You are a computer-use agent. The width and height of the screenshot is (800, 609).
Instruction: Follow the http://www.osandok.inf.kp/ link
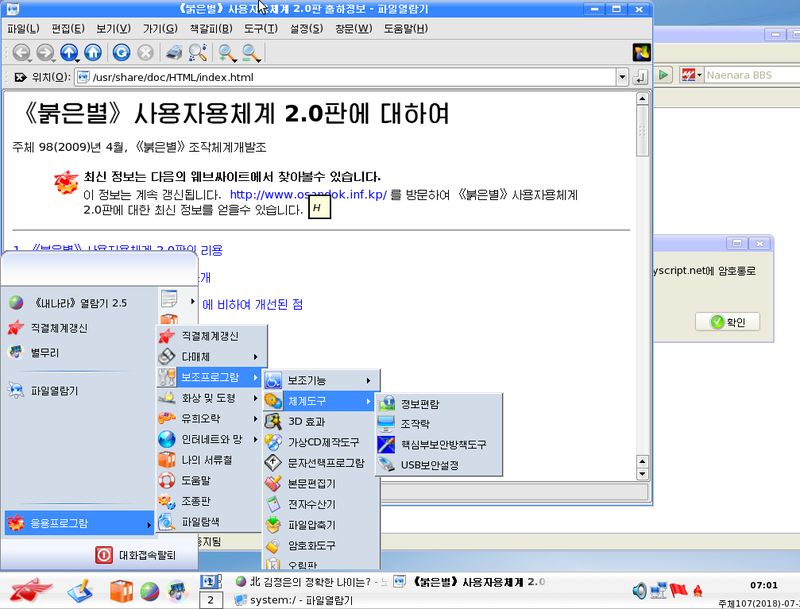click(x=308, y=194)
